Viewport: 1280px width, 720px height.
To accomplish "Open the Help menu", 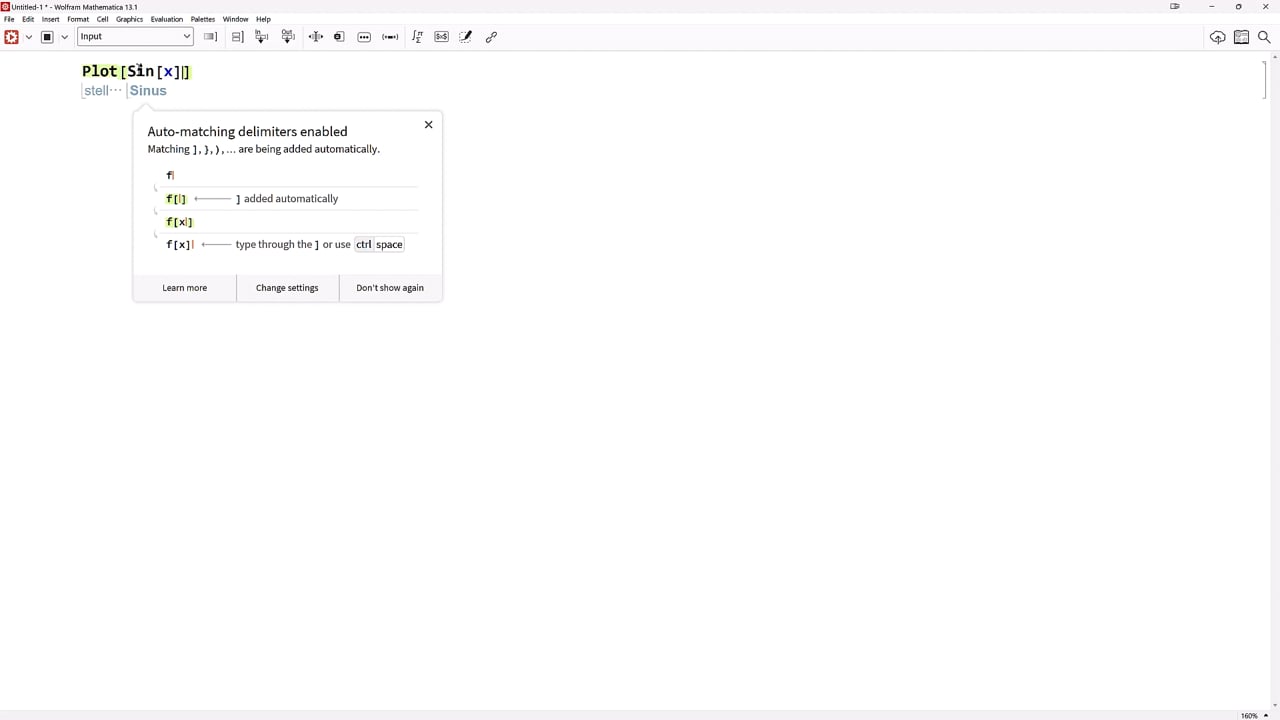I will tap(263, 19).
